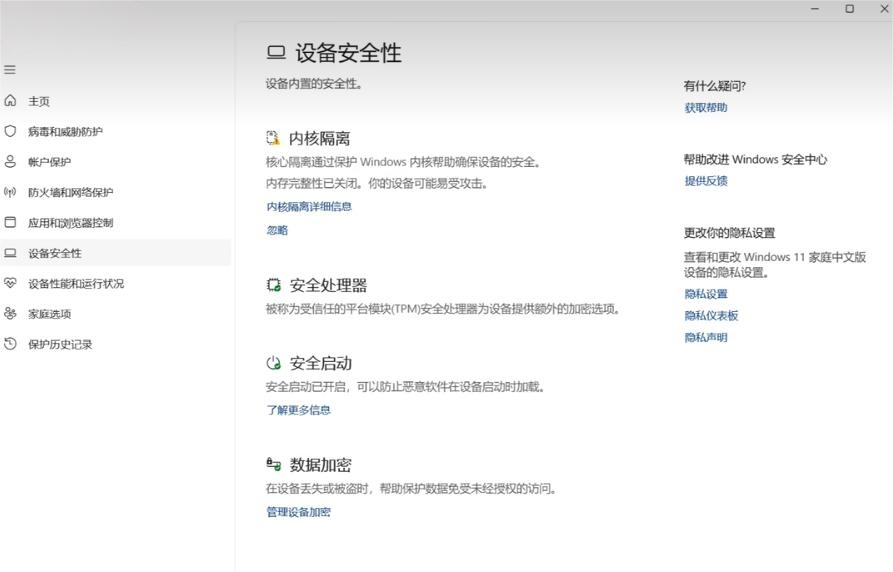Click 忽略 under the core isolation warning
The height and width of the screenshot is (572, 893).
click(x=277, y=230)
